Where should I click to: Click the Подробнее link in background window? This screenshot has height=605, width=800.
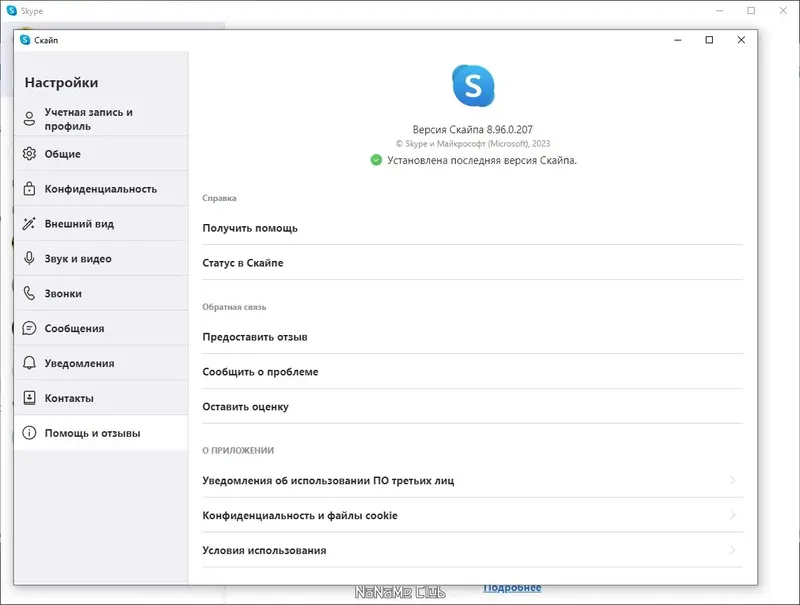[x=512, y=588]
